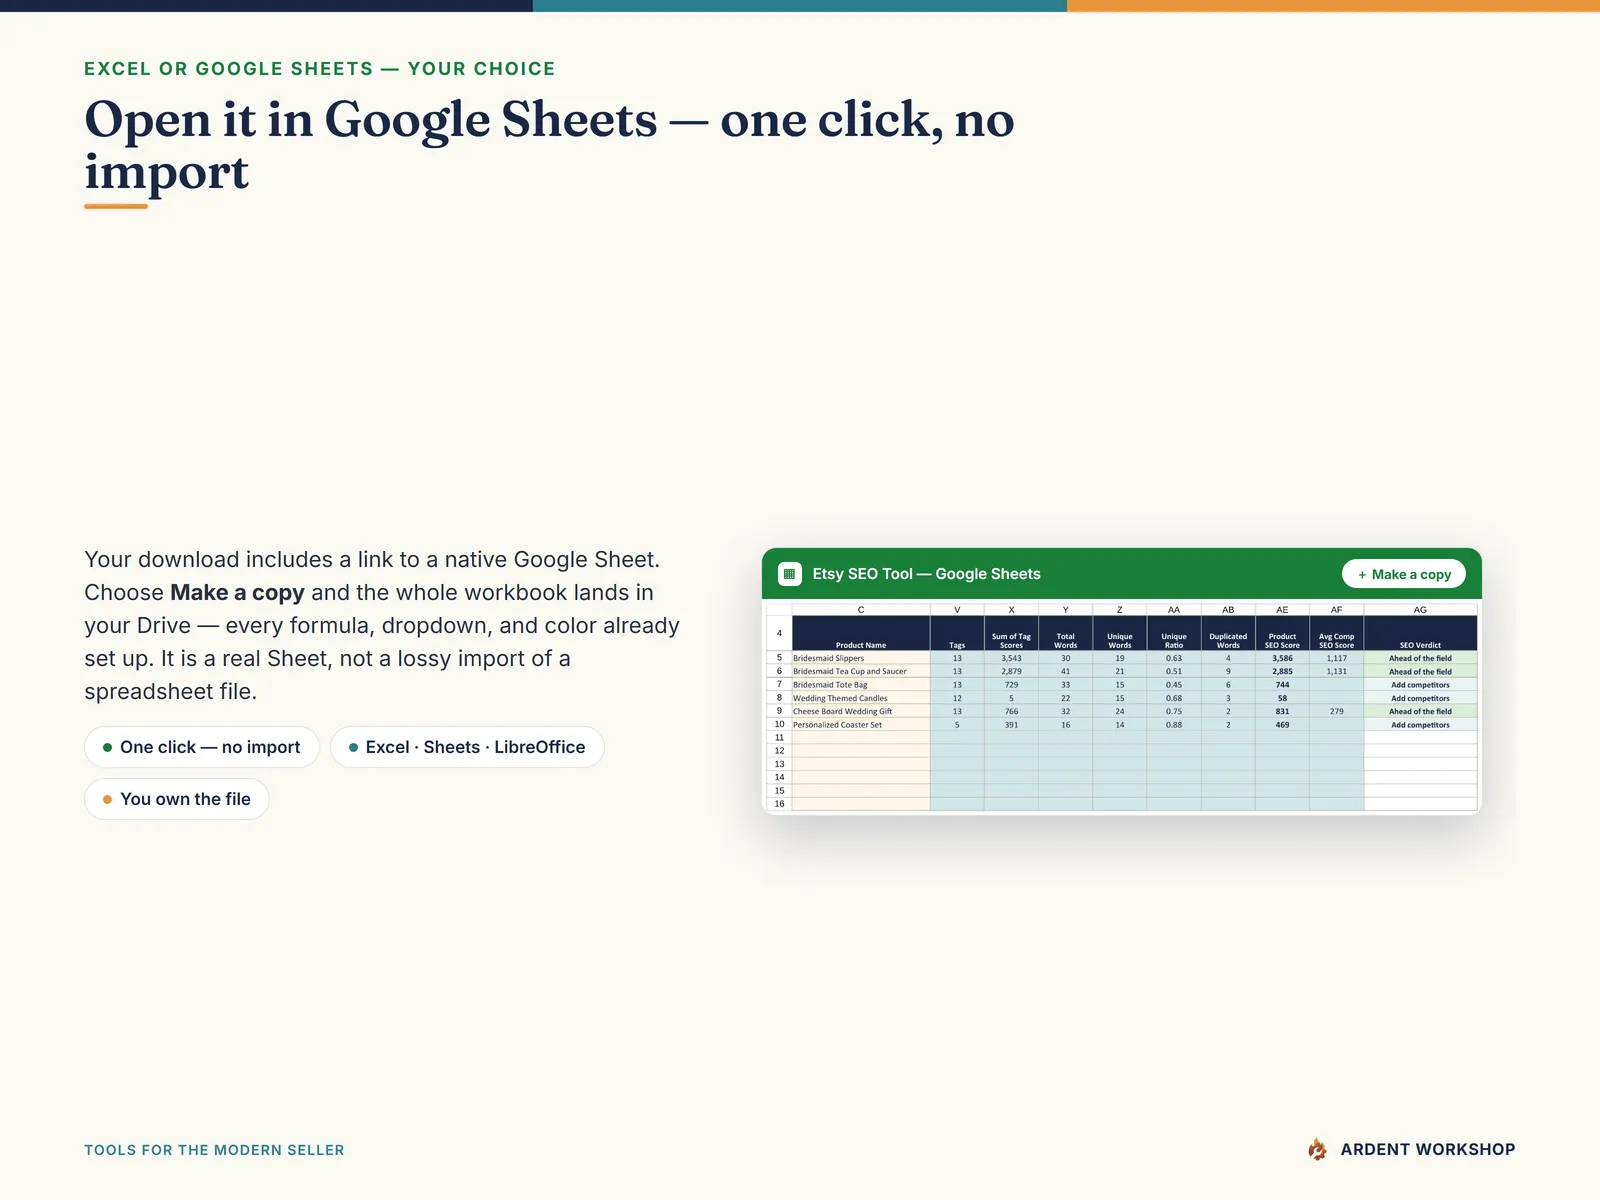Select column V header

pos(957,609)
